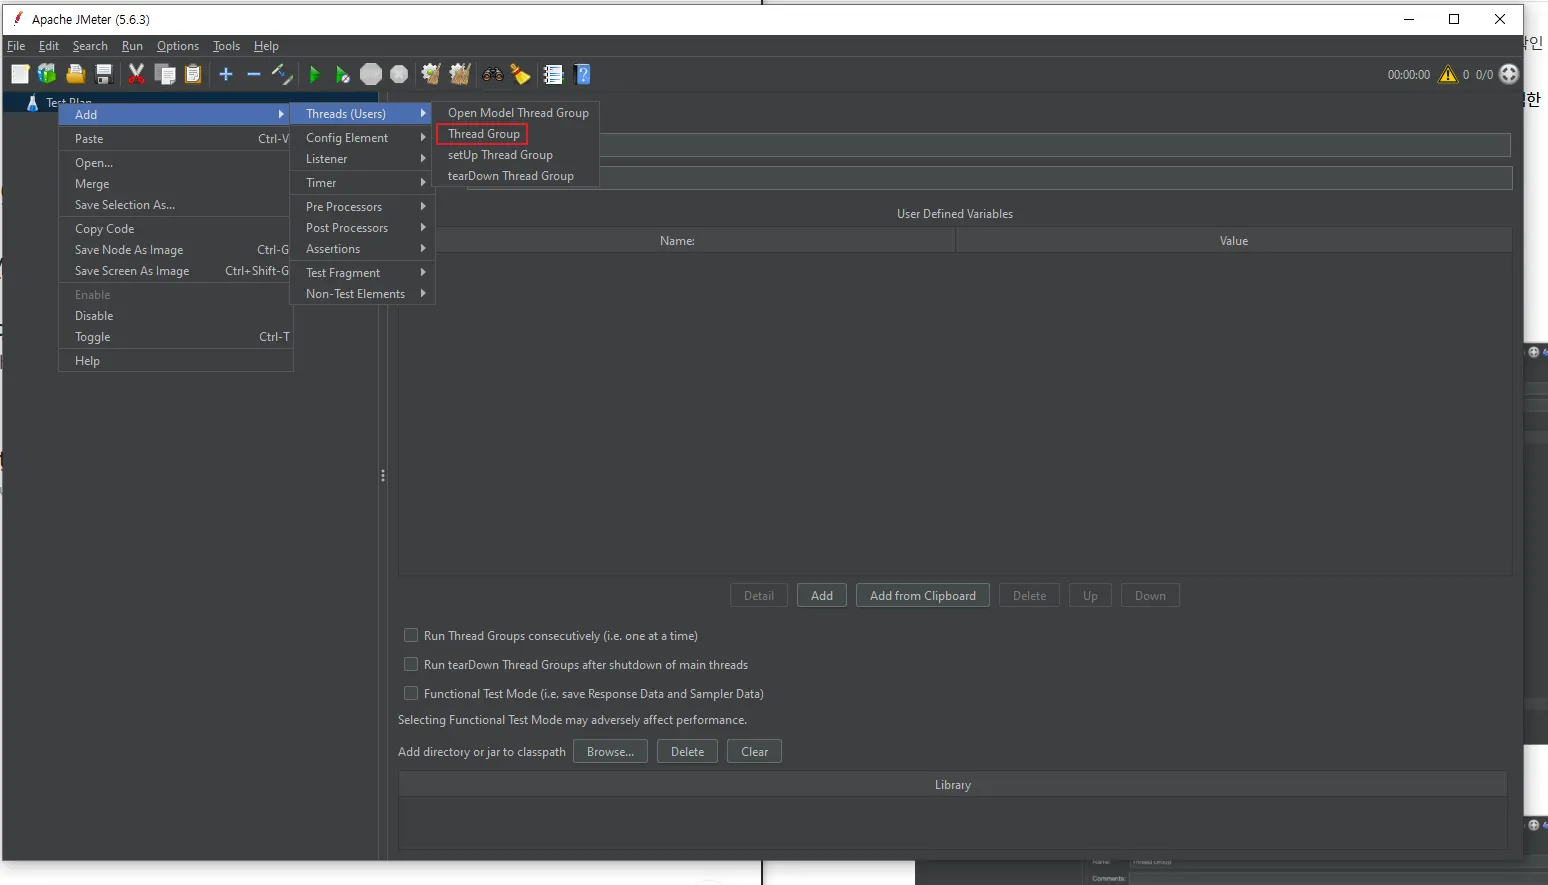The height and width of the screenshot is (885, 1548).
Task: Save the test plan with the floppy disk icon
Action: [x=103, y=74]
